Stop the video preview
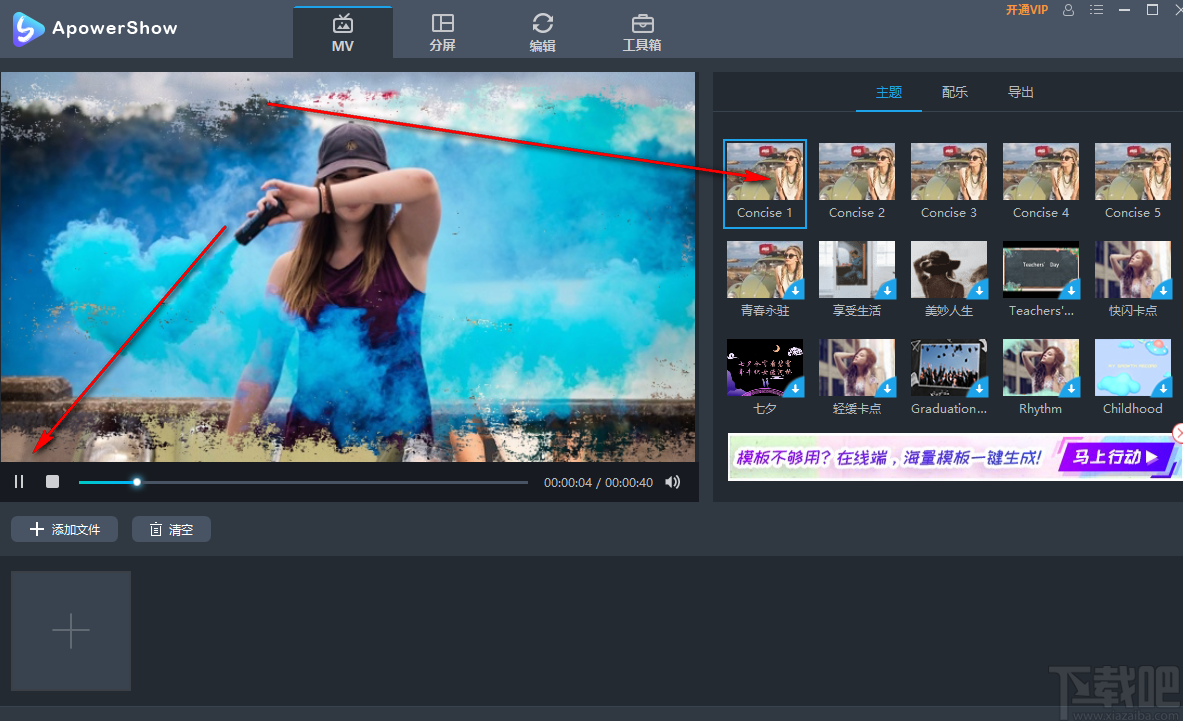 point(52,482)
